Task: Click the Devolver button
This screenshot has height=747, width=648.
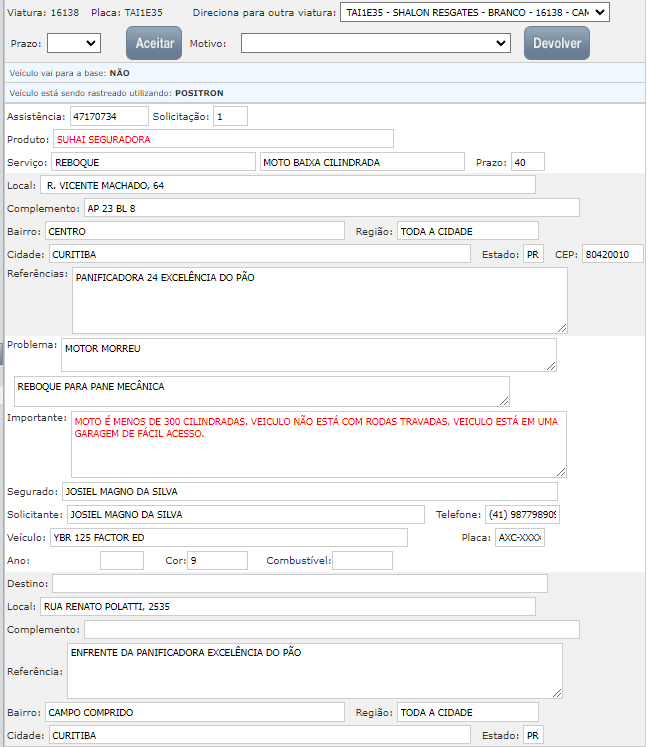Action: (x=557, y=43)
